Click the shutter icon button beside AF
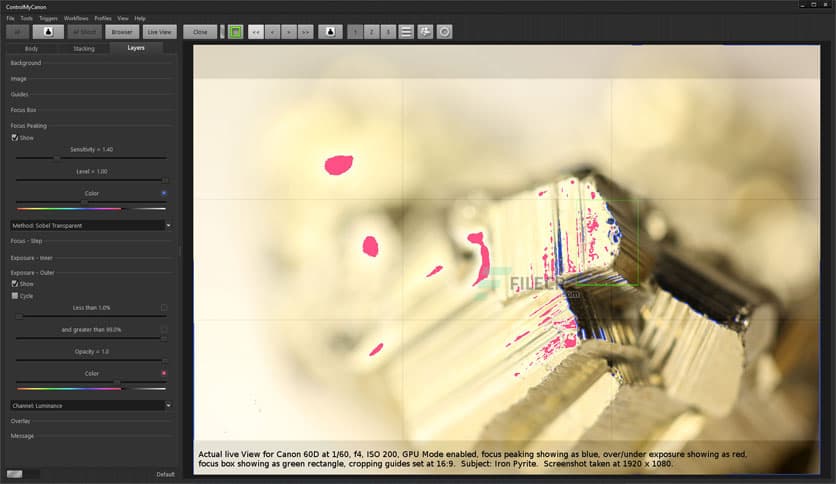This screenshot has width=836, height=484. pos(48,32)
